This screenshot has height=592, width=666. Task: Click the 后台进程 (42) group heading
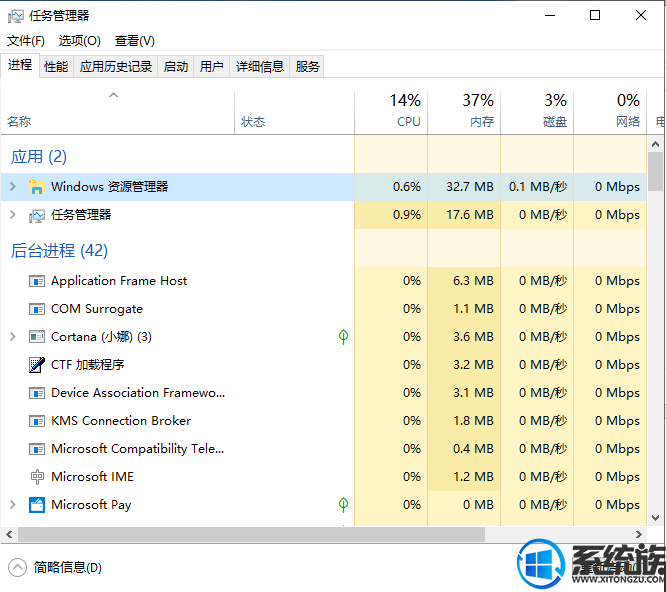coord(59,251)
